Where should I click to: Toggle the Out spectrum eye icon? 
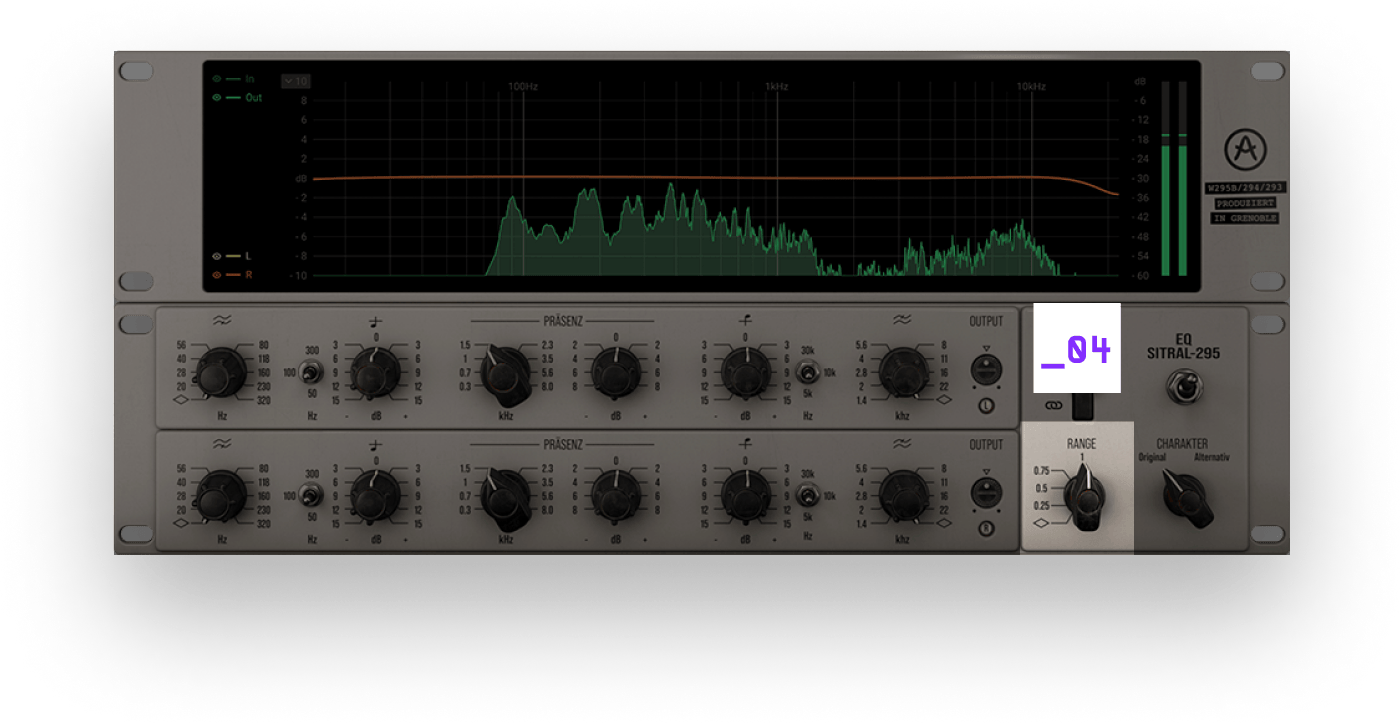pyautogui.click(x=216, y=98)
